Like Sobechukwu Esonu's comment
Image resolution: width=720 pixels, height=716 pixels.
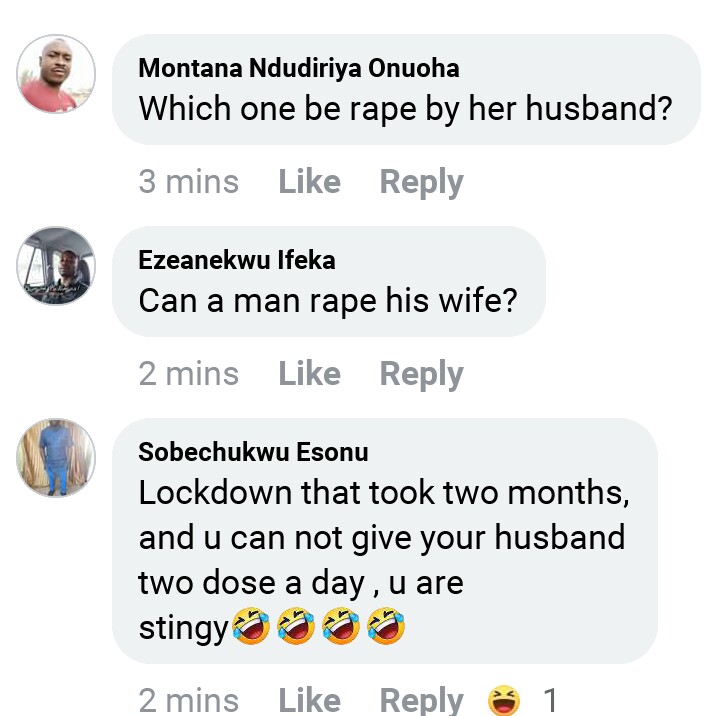tap(309, 700)
